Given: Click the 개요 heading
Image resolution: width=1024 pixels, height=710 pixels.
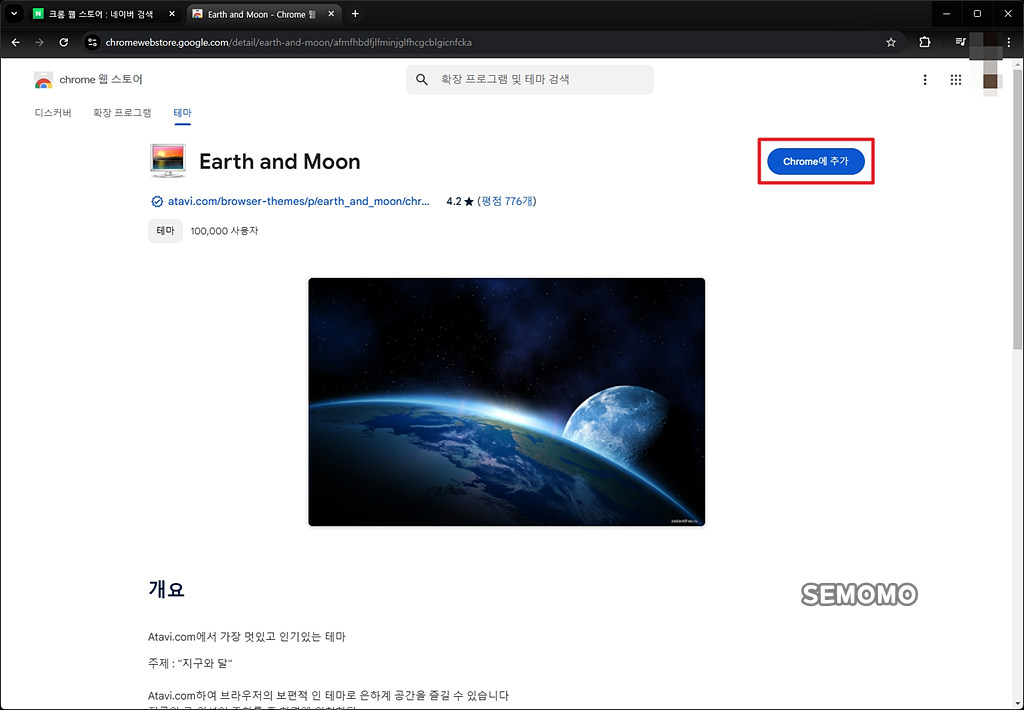Looking at the screenshot, I should pos(167,589).
